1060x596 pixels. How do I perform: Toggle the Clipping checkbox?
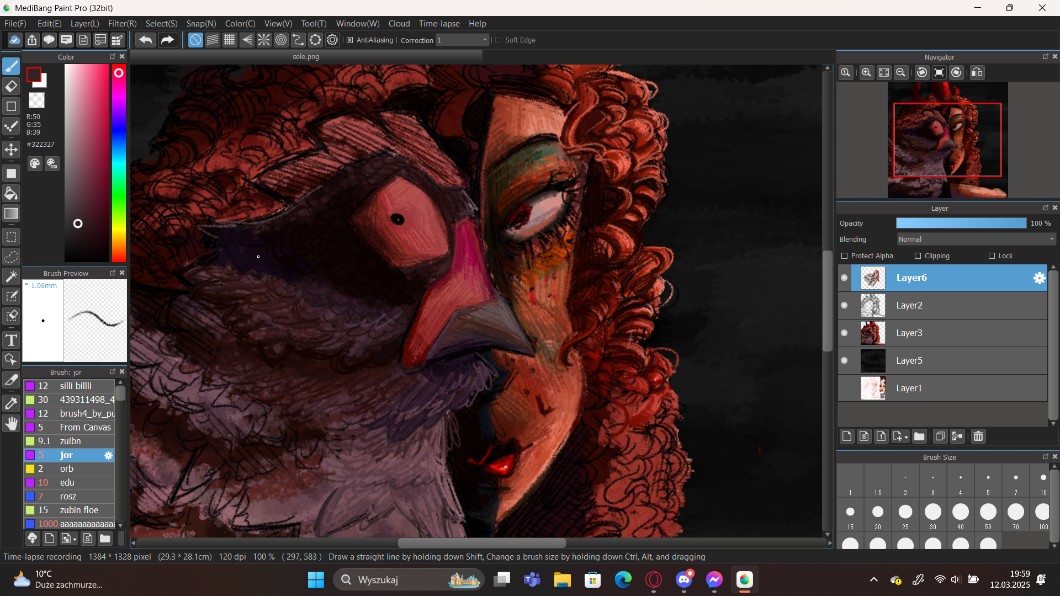point(918,256)
